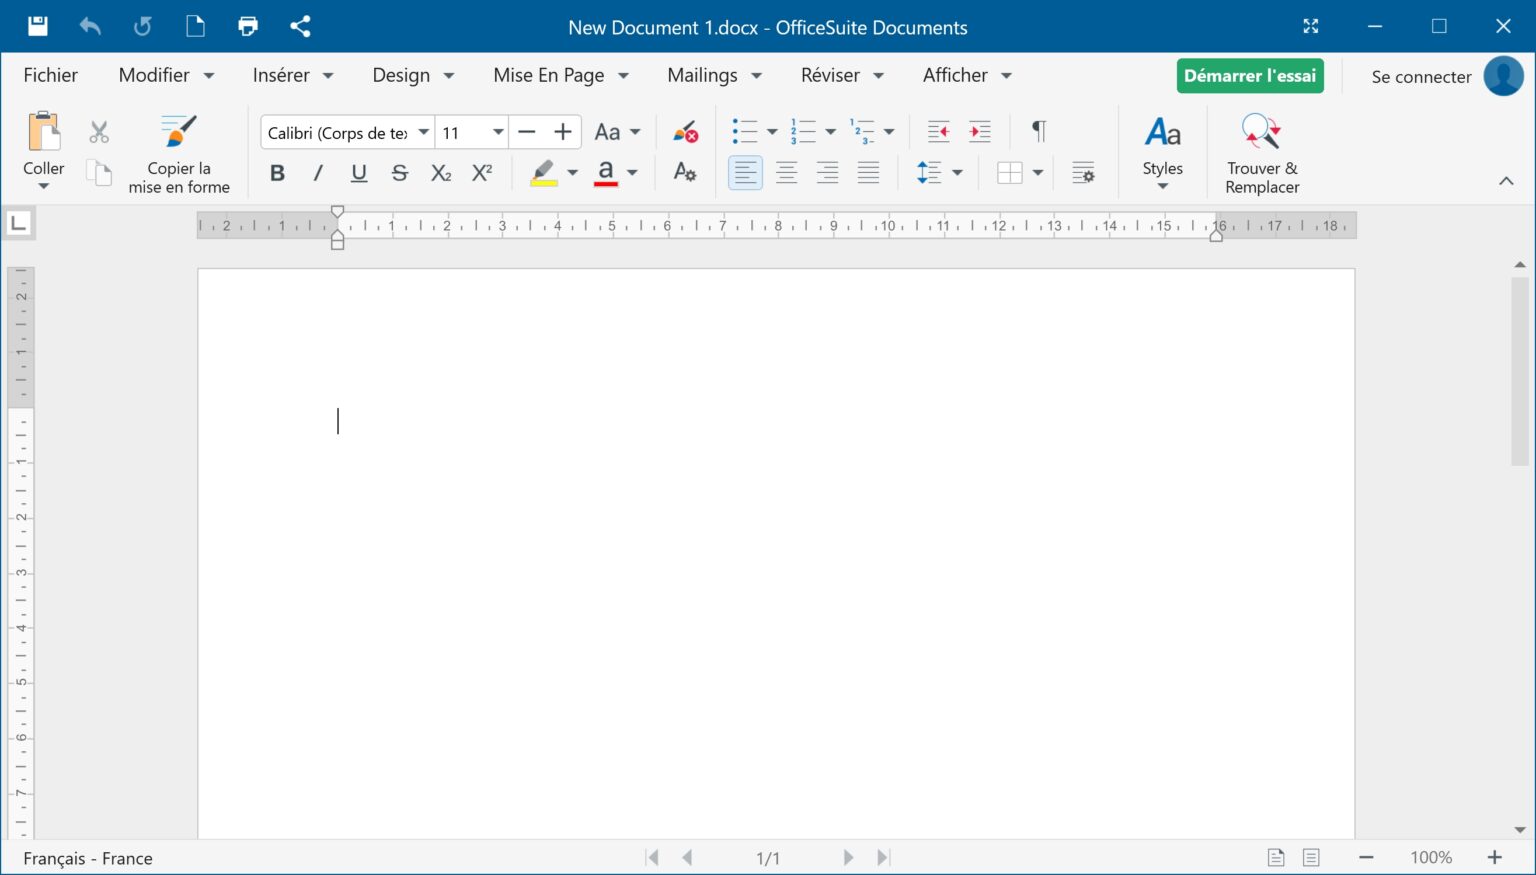1536x875 pixels.
Task: Open highlight color dropdown arrow
Action: click(x=573, y=173)
